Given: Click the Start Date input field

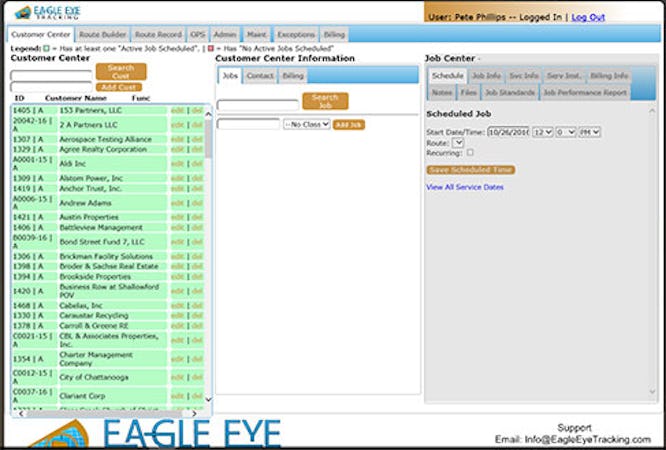Looking at the screenshot, I should [508, 132].
